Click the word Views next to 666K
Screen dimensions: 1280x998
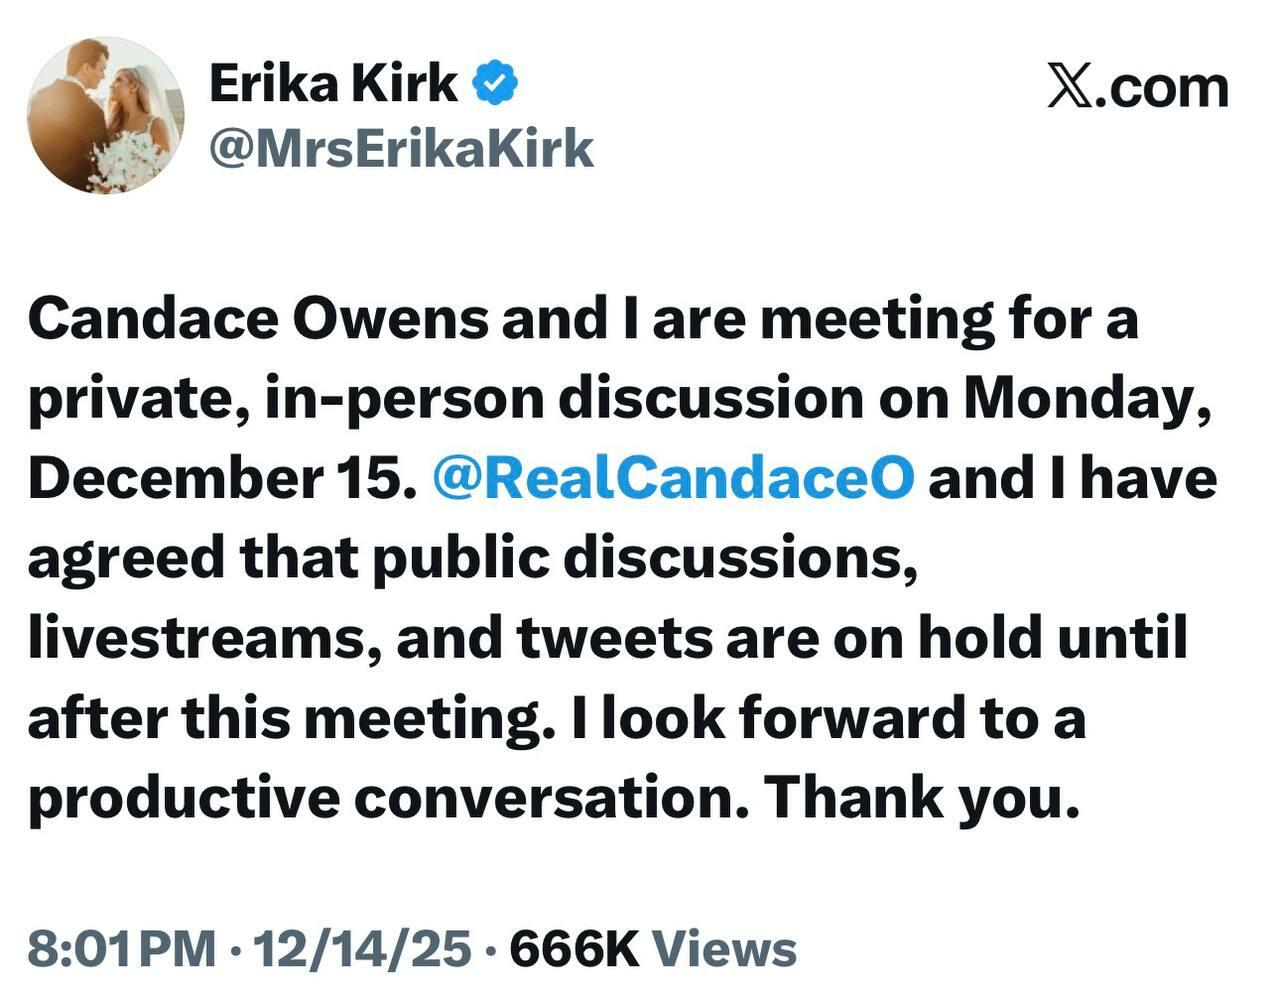pyautogui.click(x=725, y=948)
